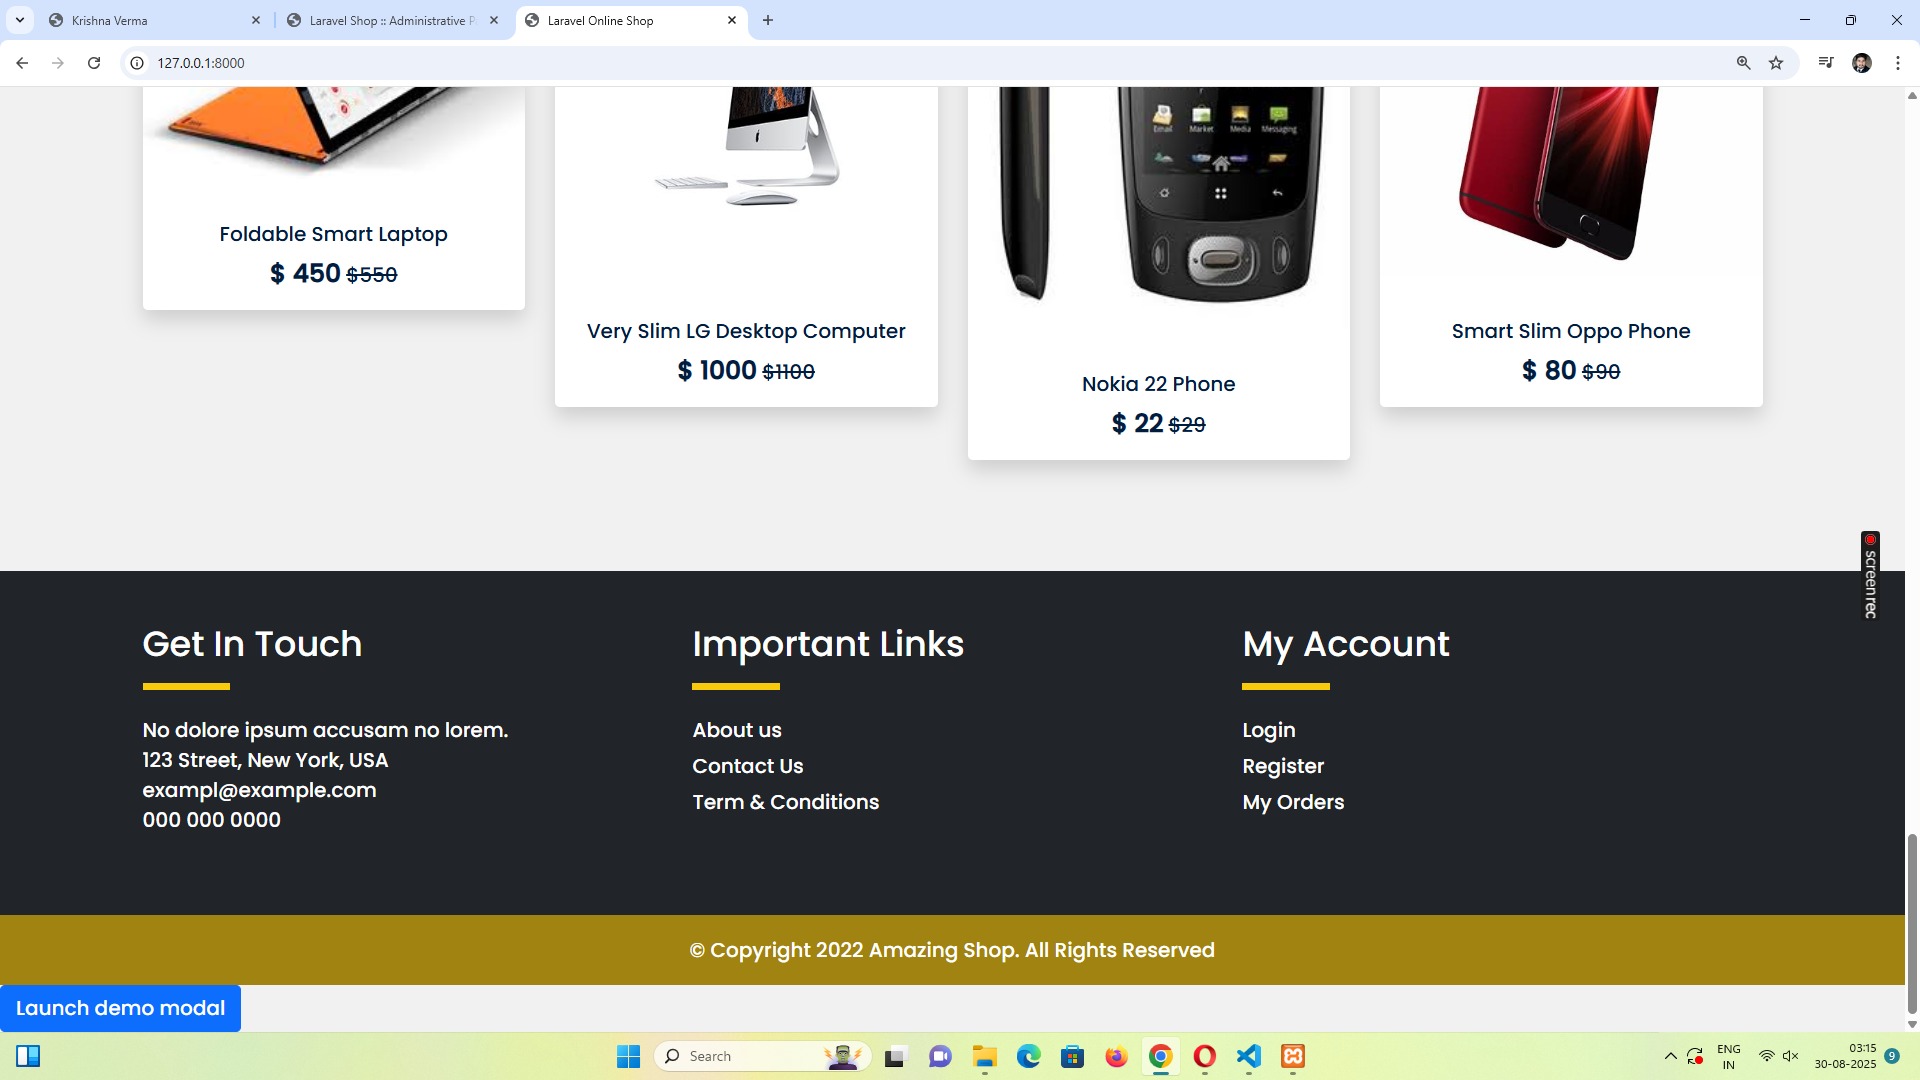Viewport: 1920px width, 1080px height.
Task: Click the browser back arrow
Action: tap(22, 63)
